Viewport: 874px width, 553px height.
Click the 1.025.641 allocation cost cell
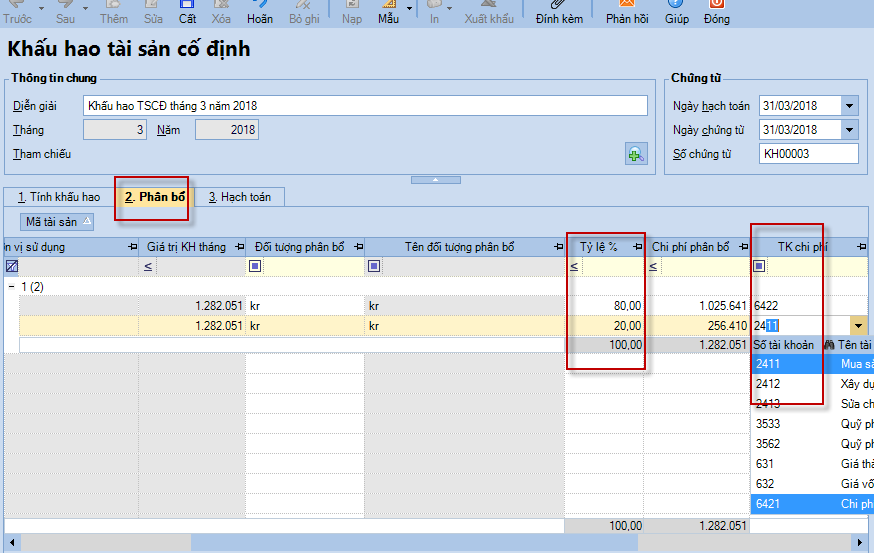coord(697,306)
